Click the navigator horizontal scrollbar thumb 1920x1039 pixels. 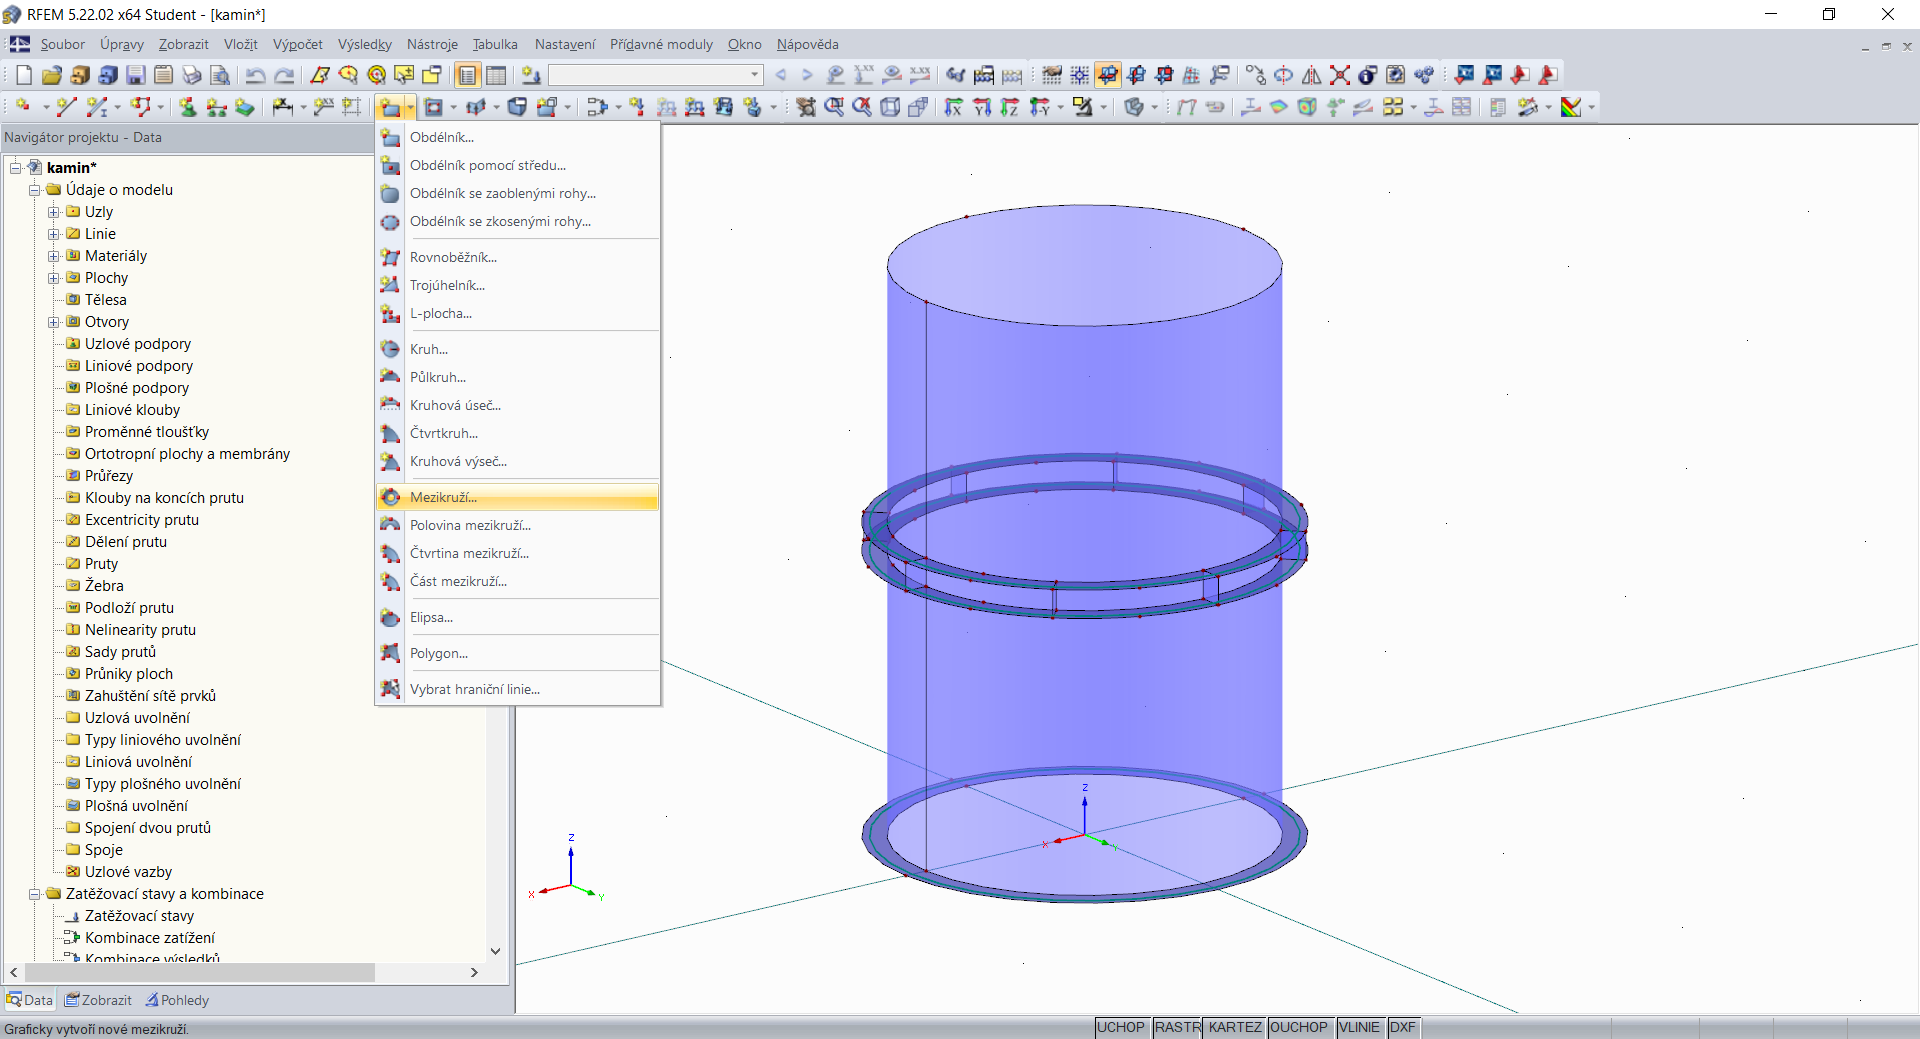coord(200,972)
